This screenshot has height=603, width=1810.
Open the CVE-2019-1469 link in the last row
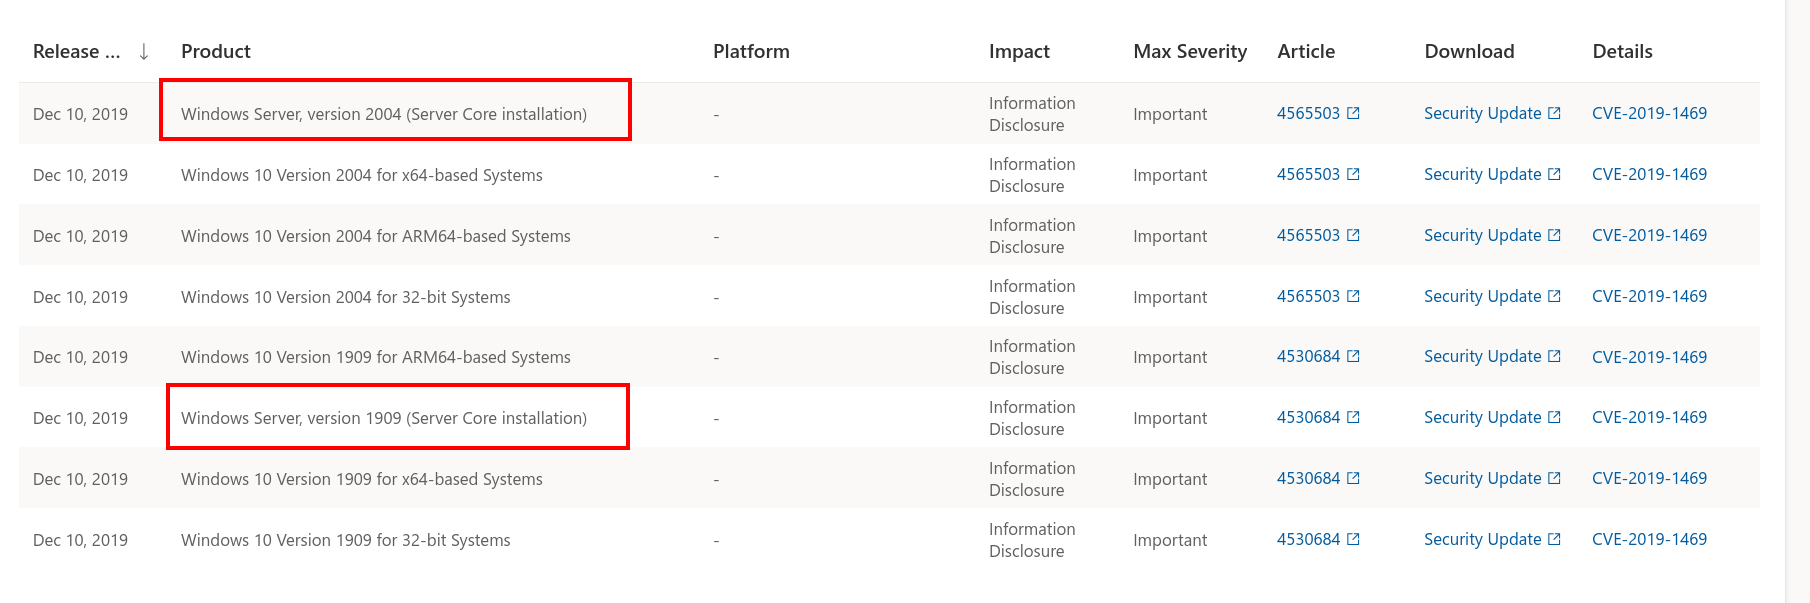click(1648, 539)
